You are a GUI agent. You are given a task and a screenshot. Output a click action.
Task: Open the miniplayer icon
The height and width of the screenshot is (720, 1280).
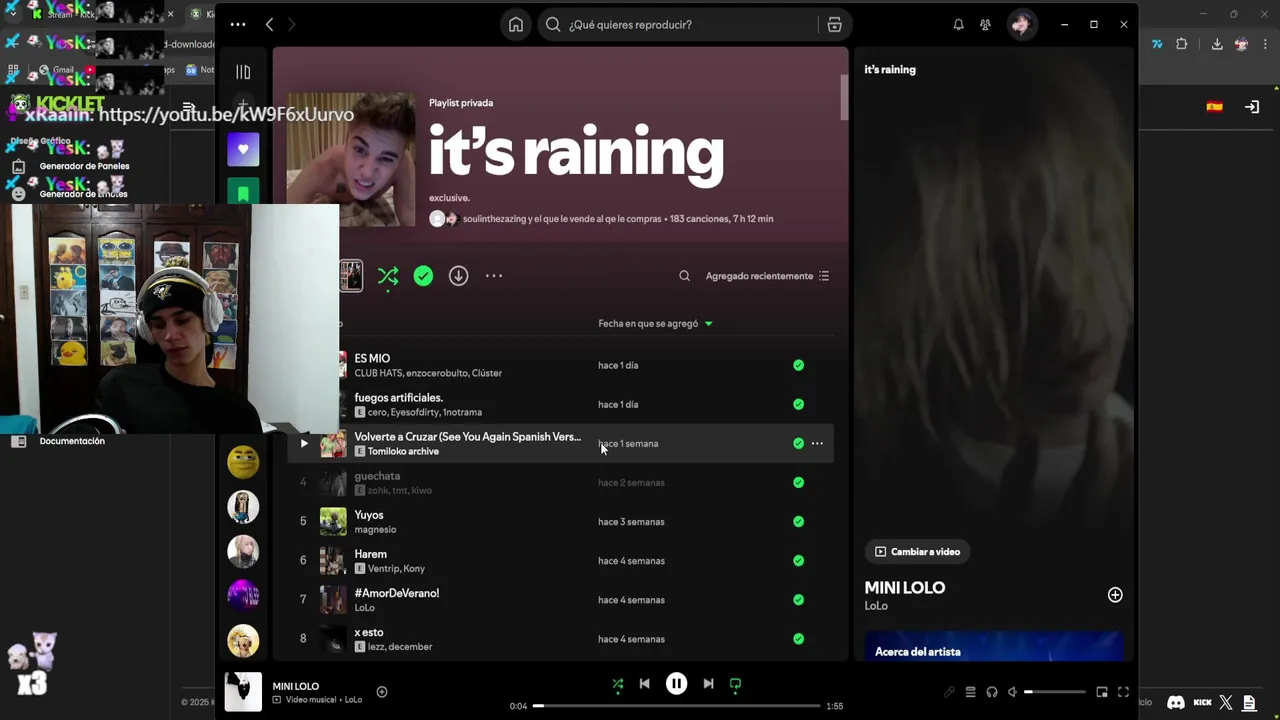(x=1102, y=692)
